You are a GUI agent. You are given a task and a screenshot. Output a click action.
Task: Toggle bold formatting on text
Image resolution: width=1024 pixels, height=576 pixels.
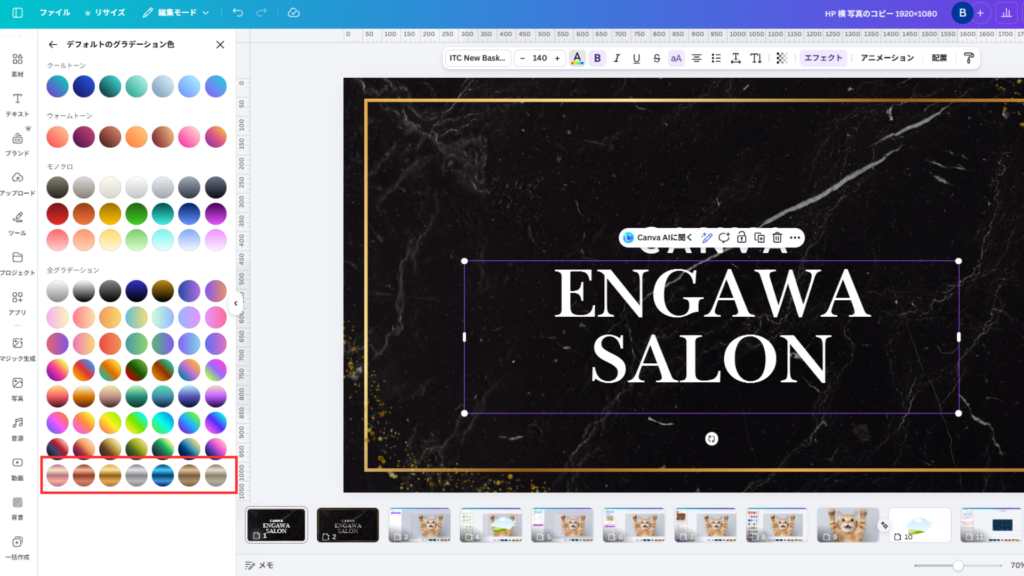[598, 58]
